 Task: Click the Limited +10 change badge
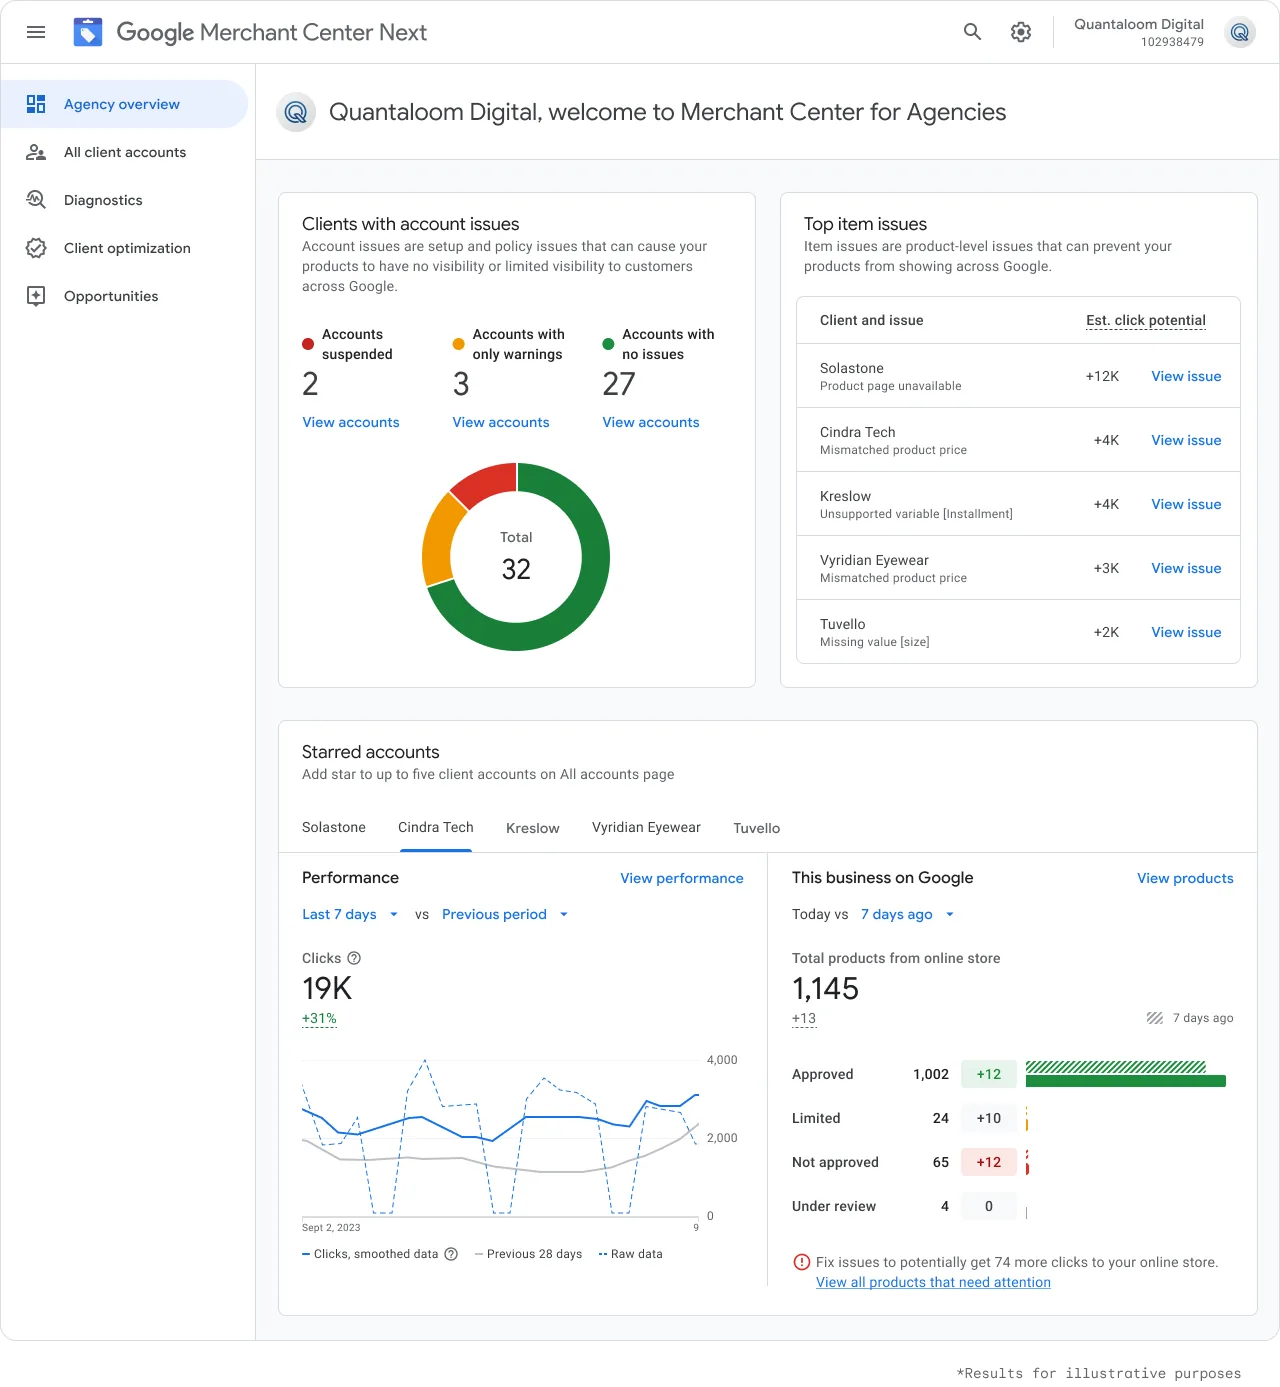[x=989, y=1118]
